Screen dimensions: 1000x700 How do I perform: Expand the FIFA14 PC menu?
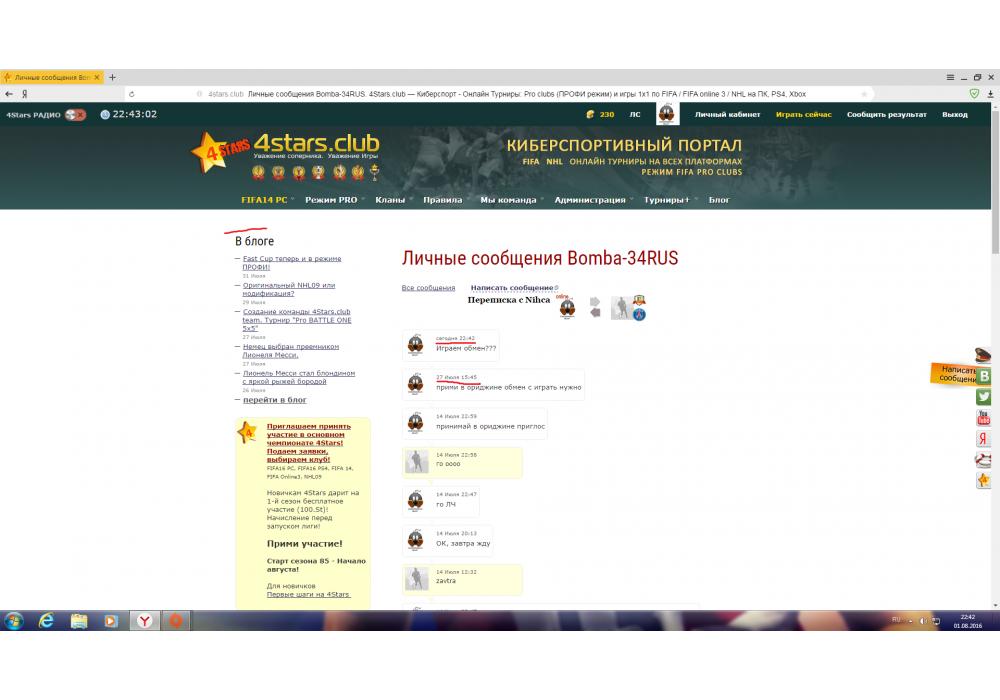[x=264, y=200]
